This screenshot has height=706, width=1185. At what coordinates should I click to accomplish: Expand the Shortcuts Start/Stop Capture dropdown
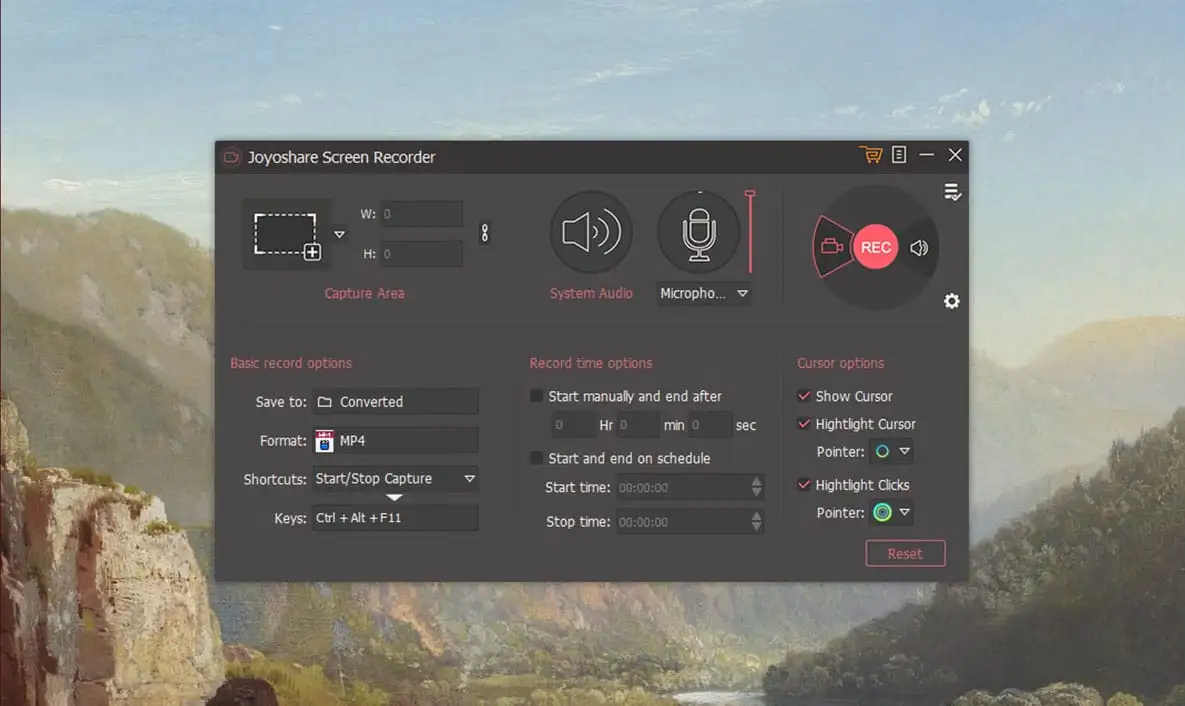point(469,479)
